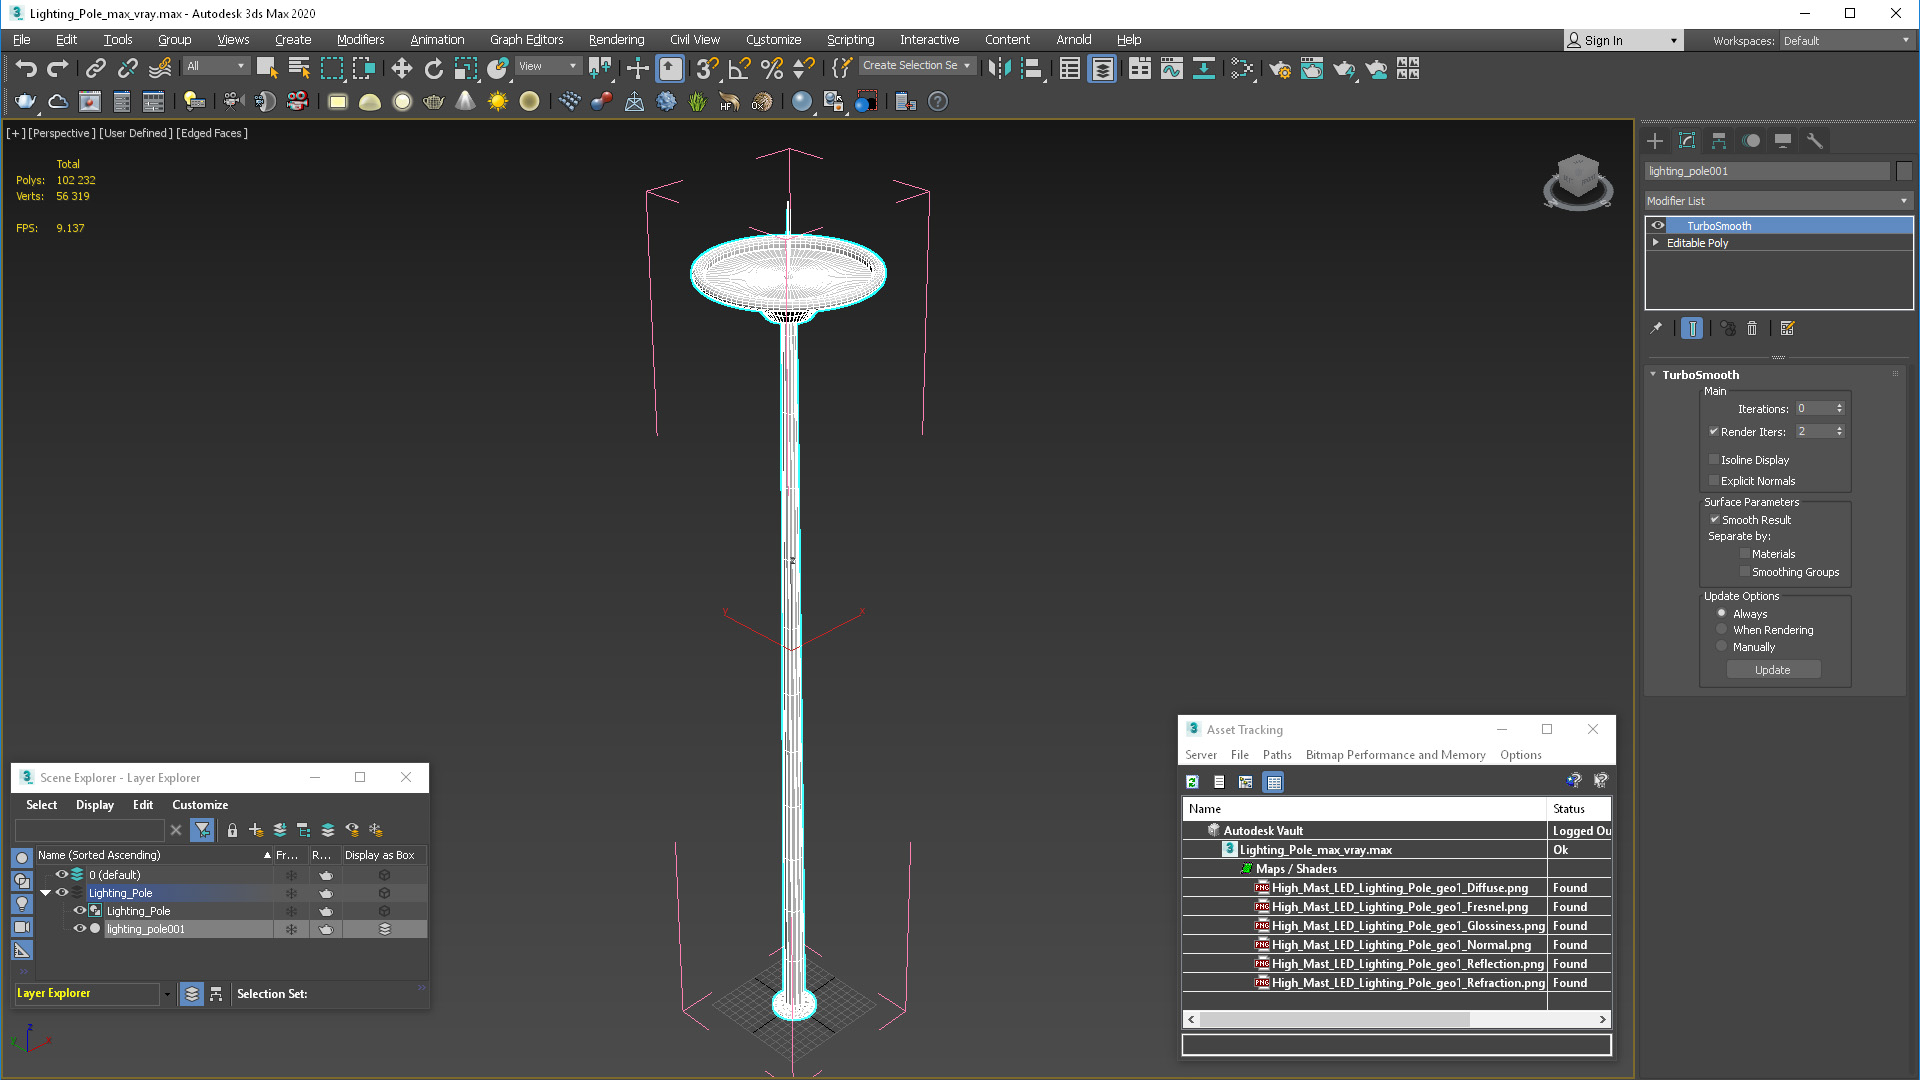Click the Iterations spinner arrows
The image size is (1920, 1080).
tap(1839, 408)
